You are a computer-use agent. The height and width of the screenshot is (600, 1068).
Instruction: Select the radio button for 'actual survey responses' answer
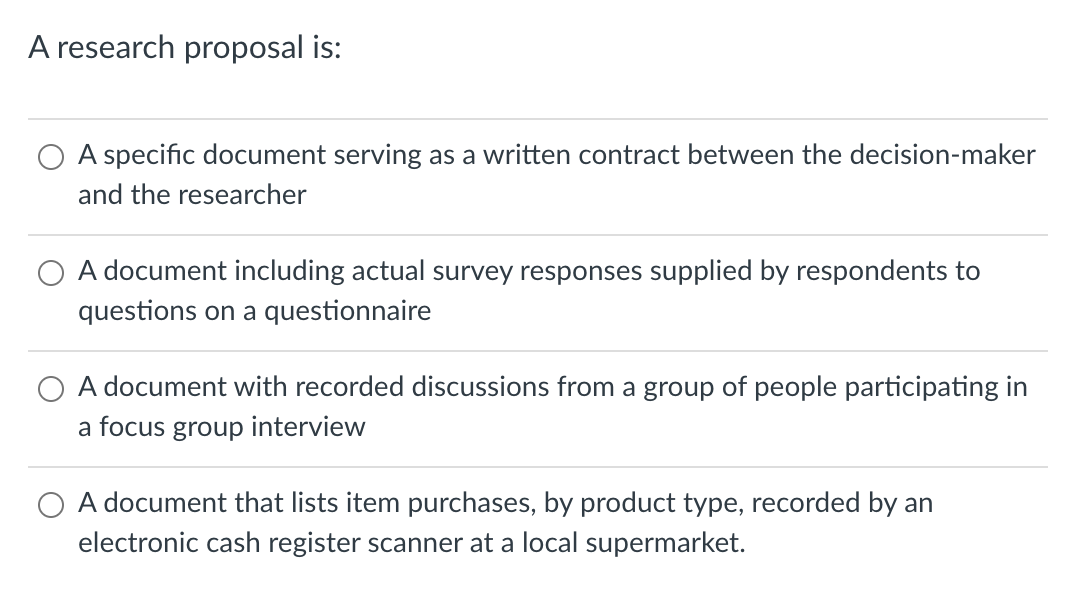pos(50,272)
